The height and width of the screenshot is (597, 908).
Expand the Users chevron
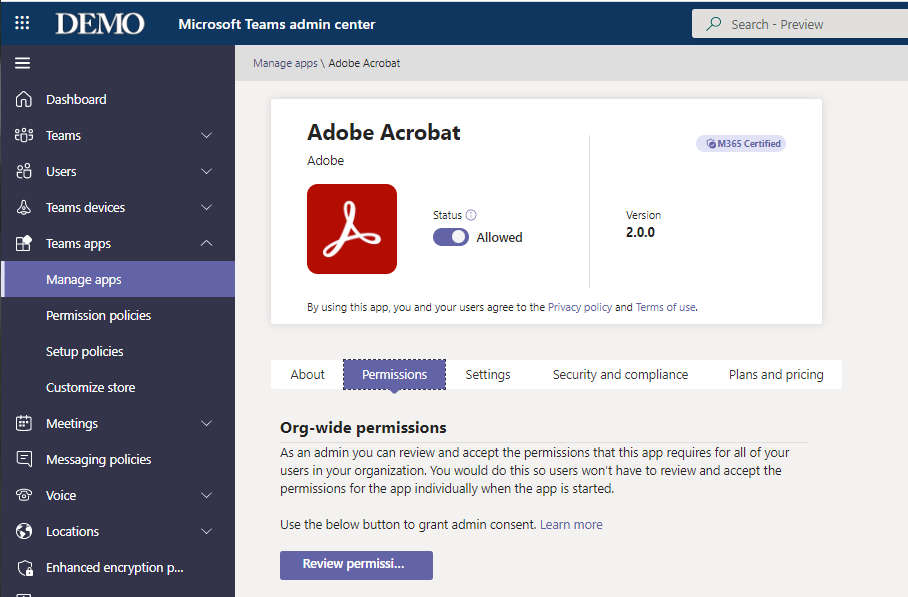coord(206,171)
